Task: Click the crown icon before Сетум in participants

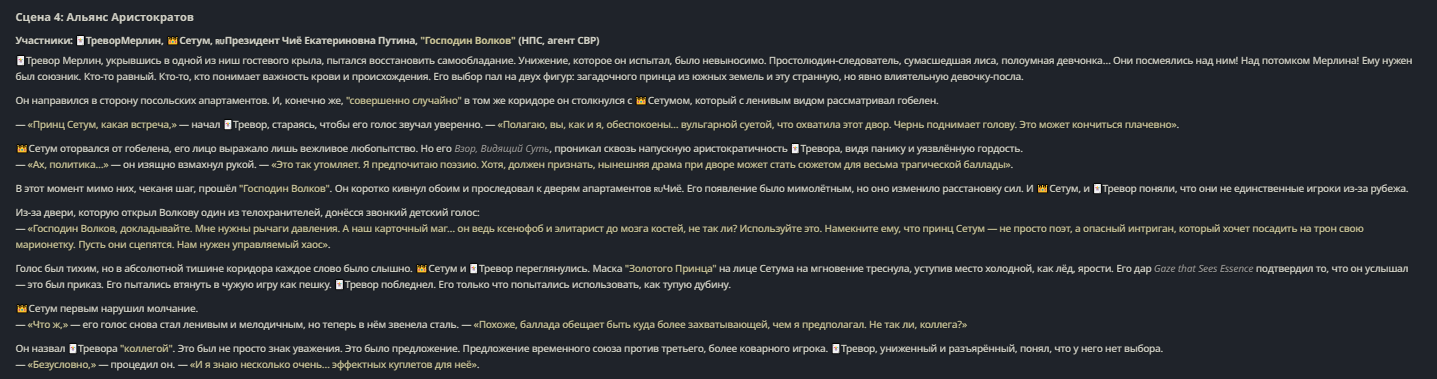Action: tap(172, 41)
